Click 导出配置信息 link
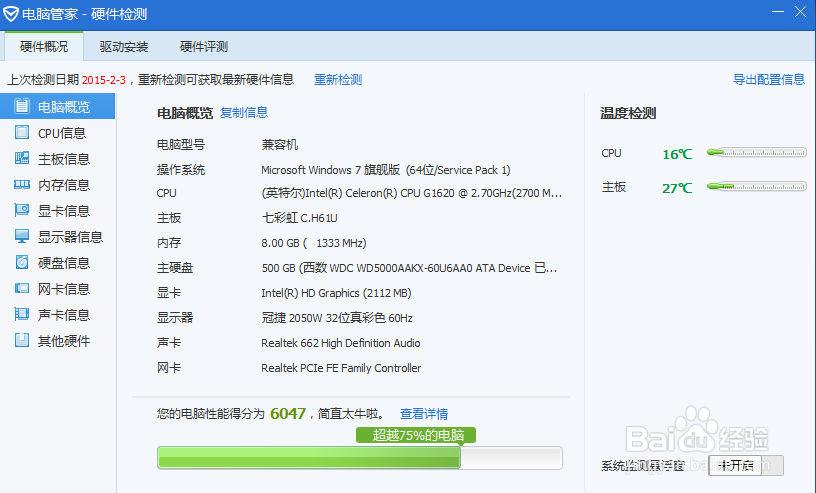 769,80
